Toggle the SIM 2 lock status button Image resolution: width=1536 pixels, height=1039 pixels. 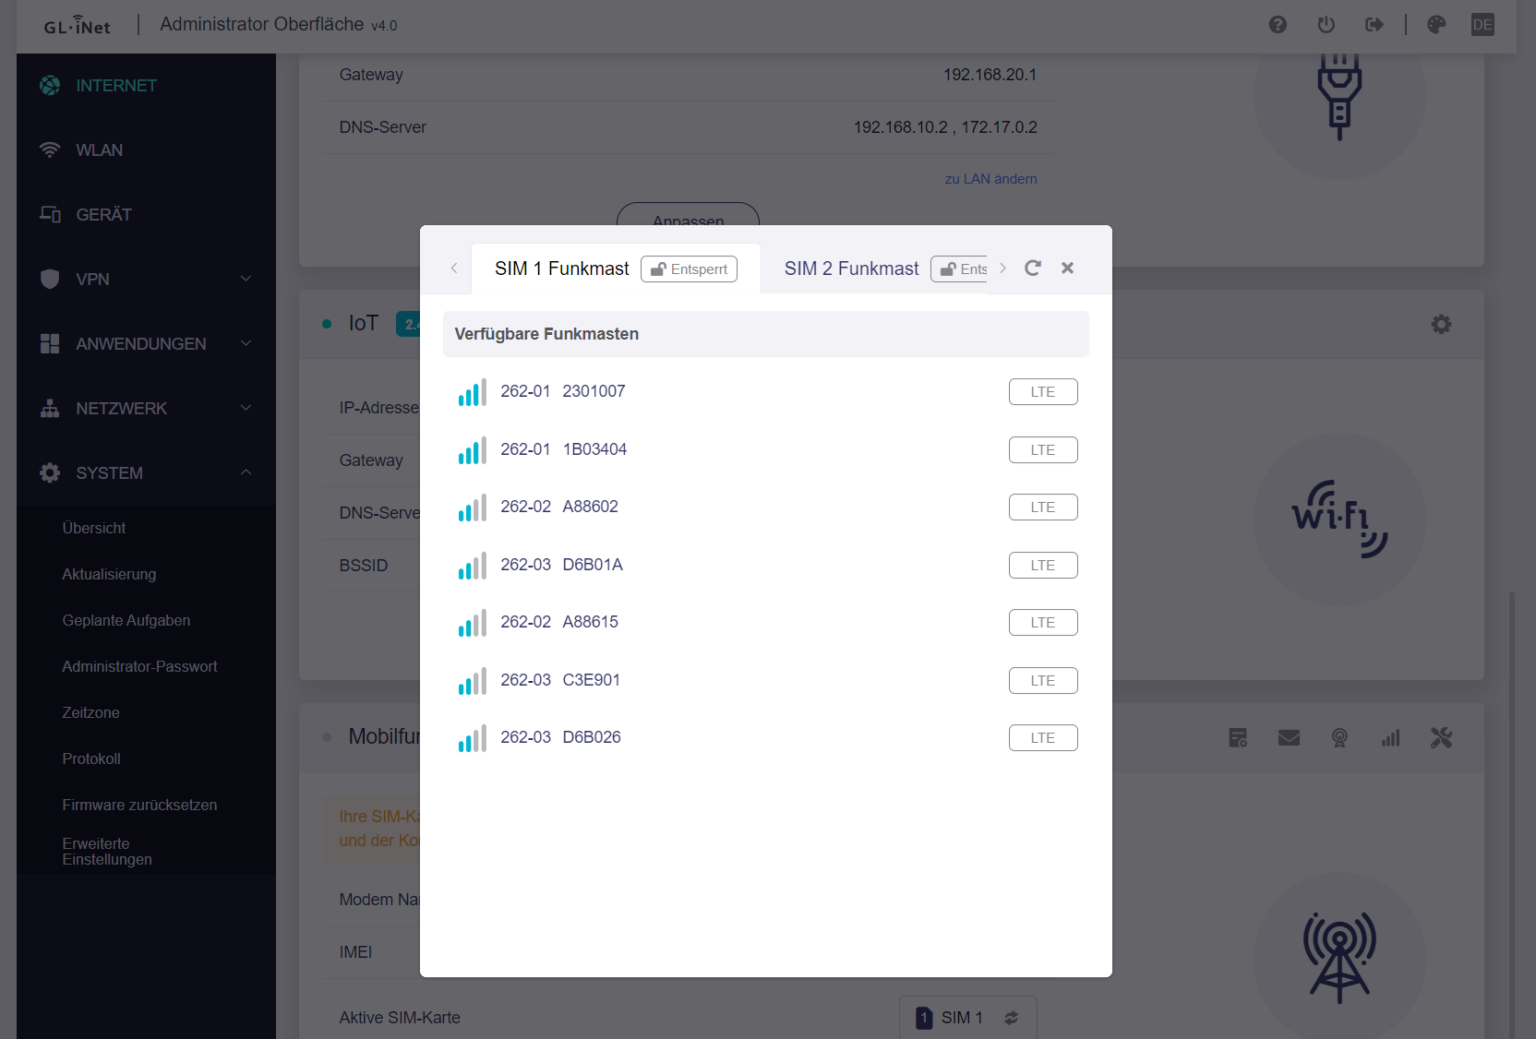(960, 269)
